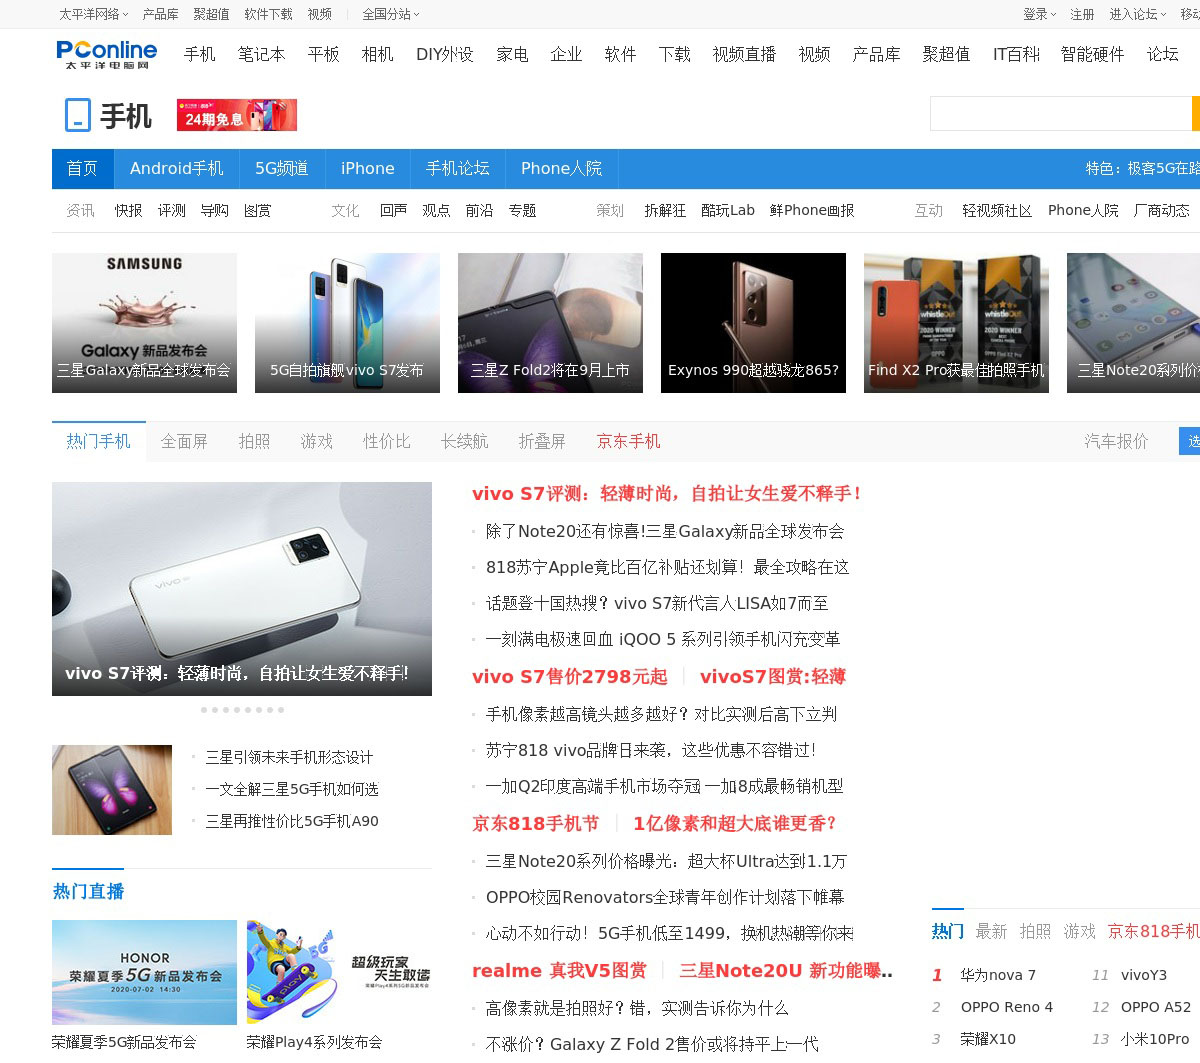1200x1063 pixels.
Task: Select the 拍照 tab beside 全面屏
Action: coord(254,441)
